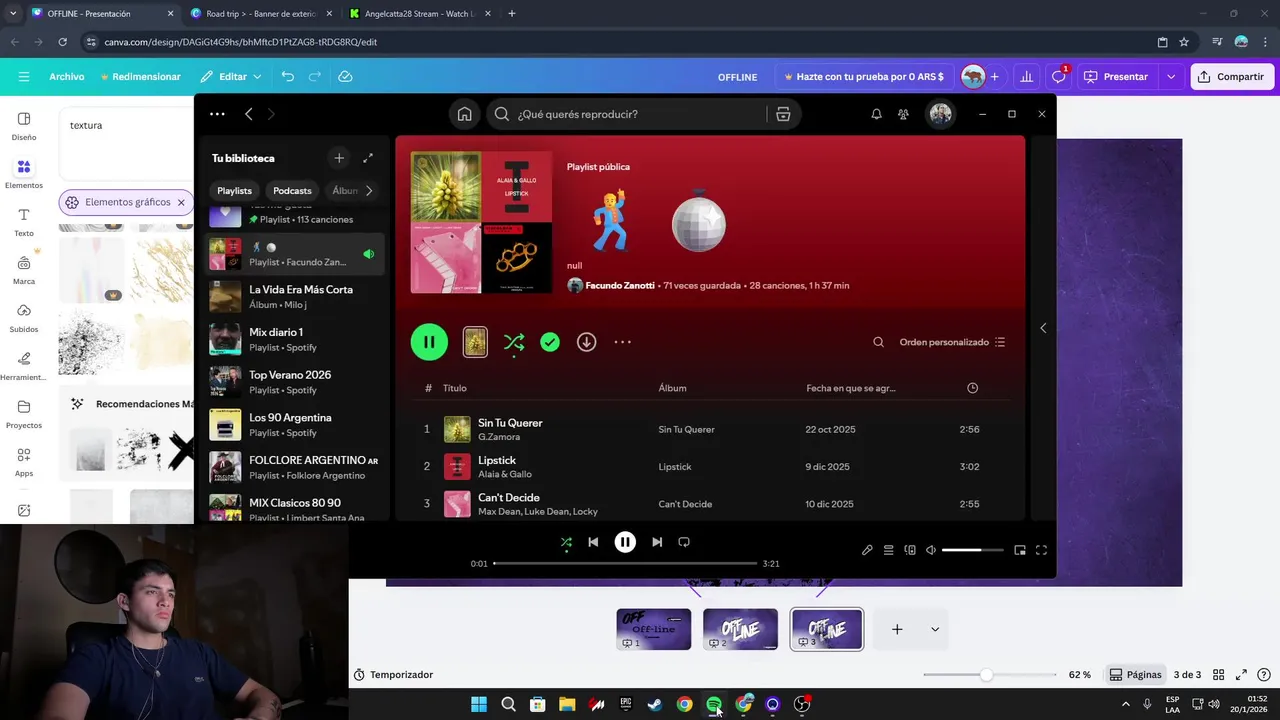
Task: Toggle Canva grid view button
Action: (1217, 675)
